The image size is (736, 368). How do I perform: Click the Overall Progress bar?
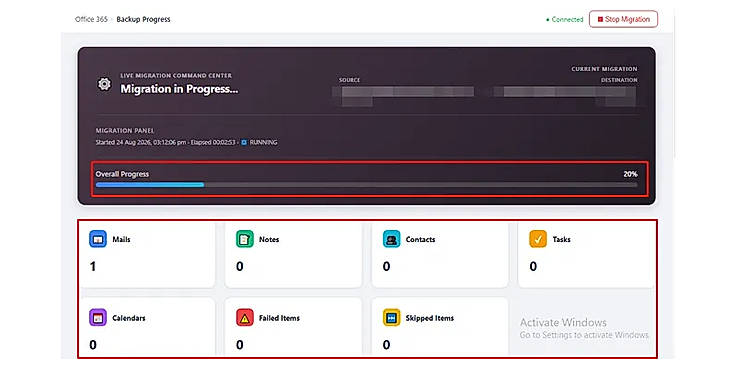point(367,185)
